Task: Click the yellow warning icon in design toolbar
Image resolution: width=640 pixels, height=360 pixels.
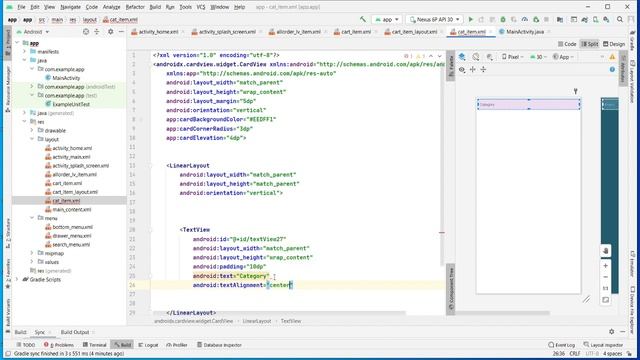Action: pos(612,57)
